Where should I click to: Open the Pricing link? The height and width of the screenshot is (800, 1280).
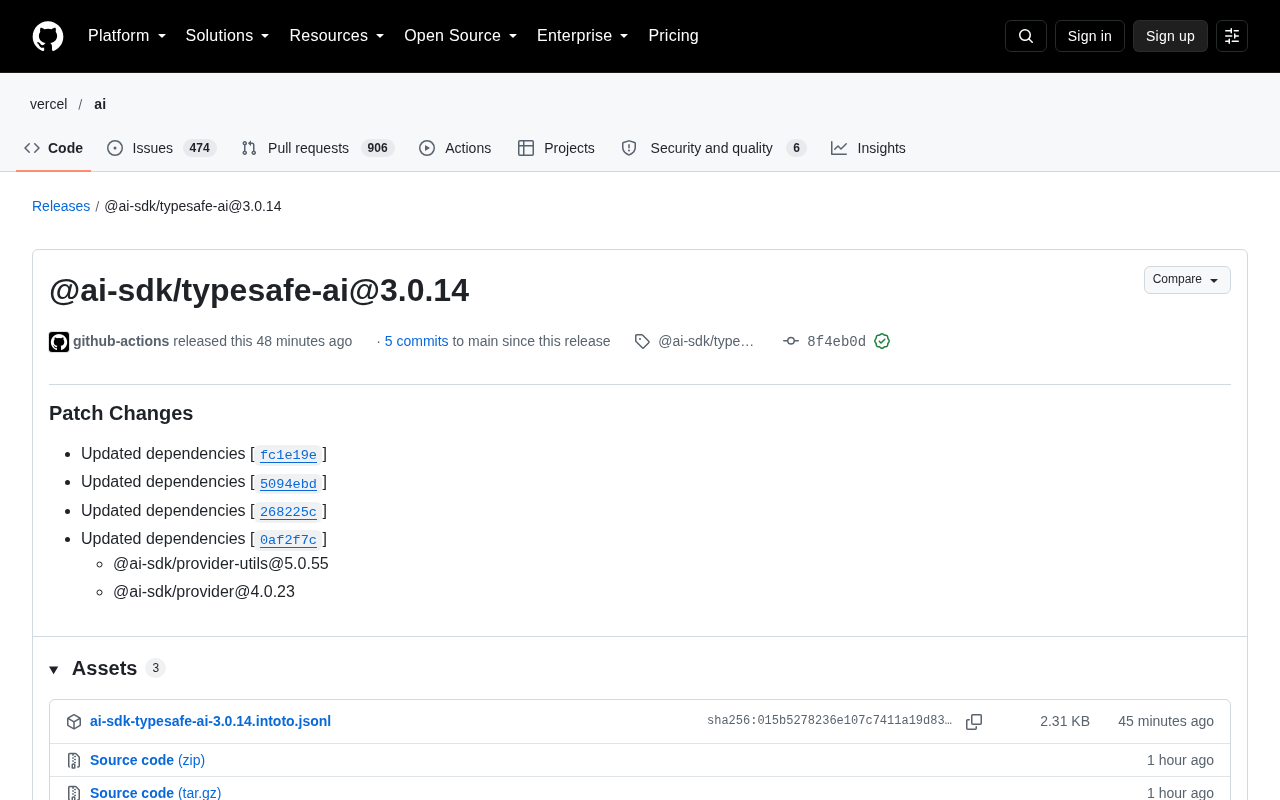(x=673, y=36)
